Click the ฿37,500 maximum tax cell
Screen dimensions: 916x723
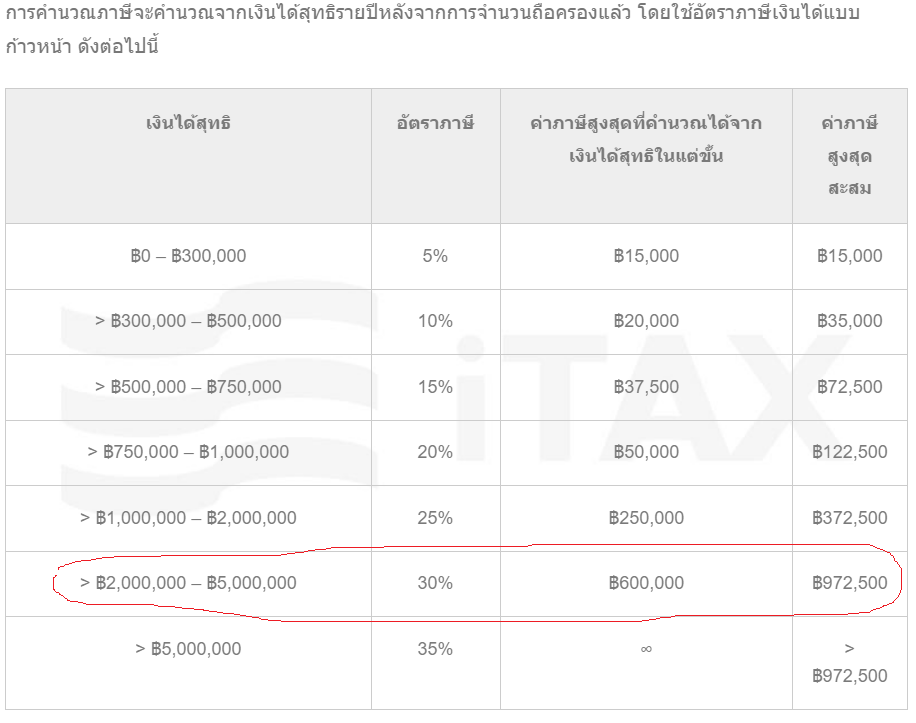[646, 387]
